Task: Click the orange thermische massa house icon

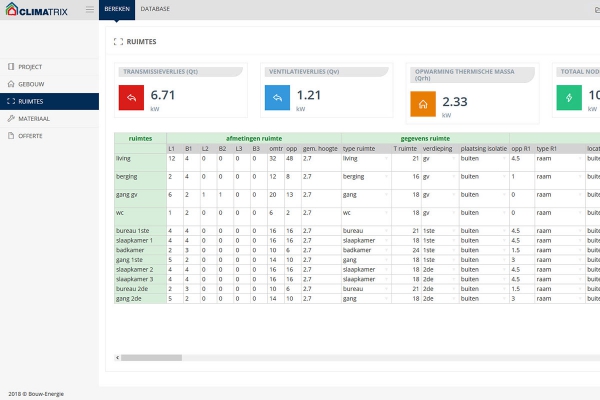Action: (x=423, y=104)
